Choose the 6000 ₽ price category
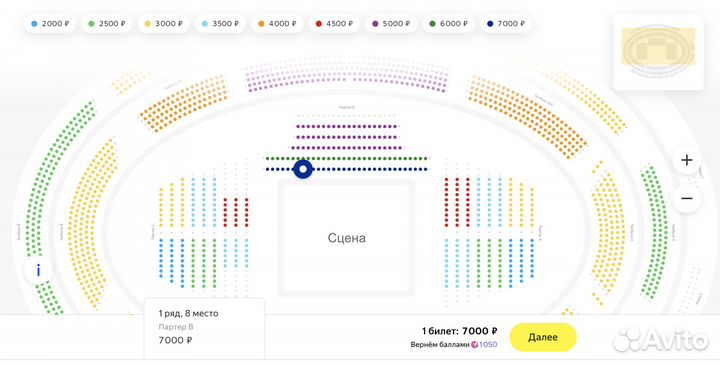Screen dimensions: 720x365 449,23
